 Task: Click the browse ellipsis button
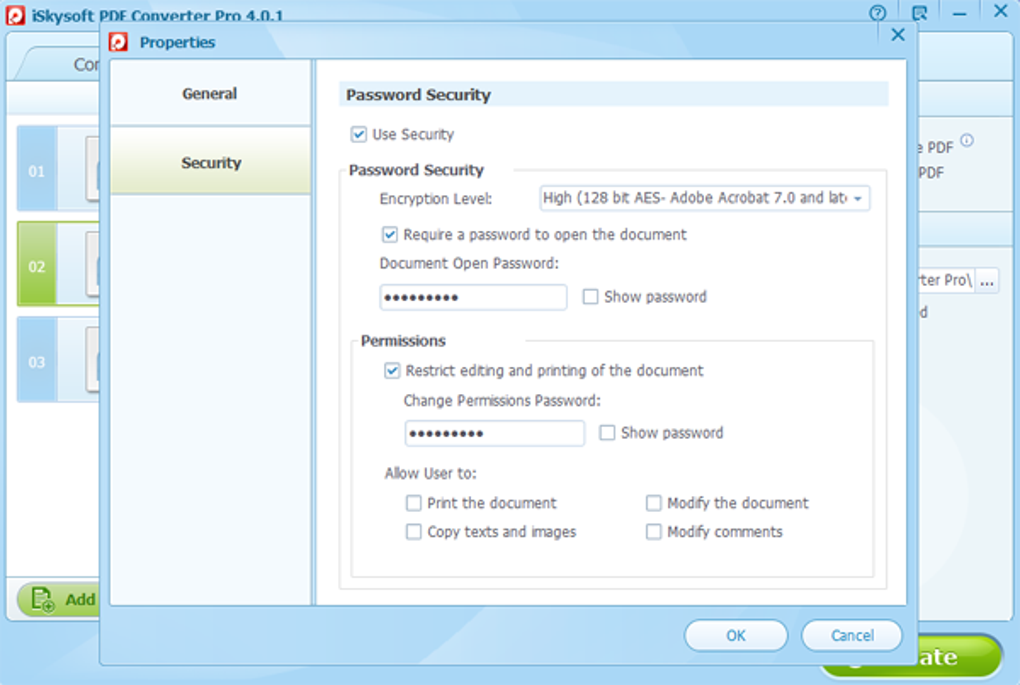(x=987, y=281)
